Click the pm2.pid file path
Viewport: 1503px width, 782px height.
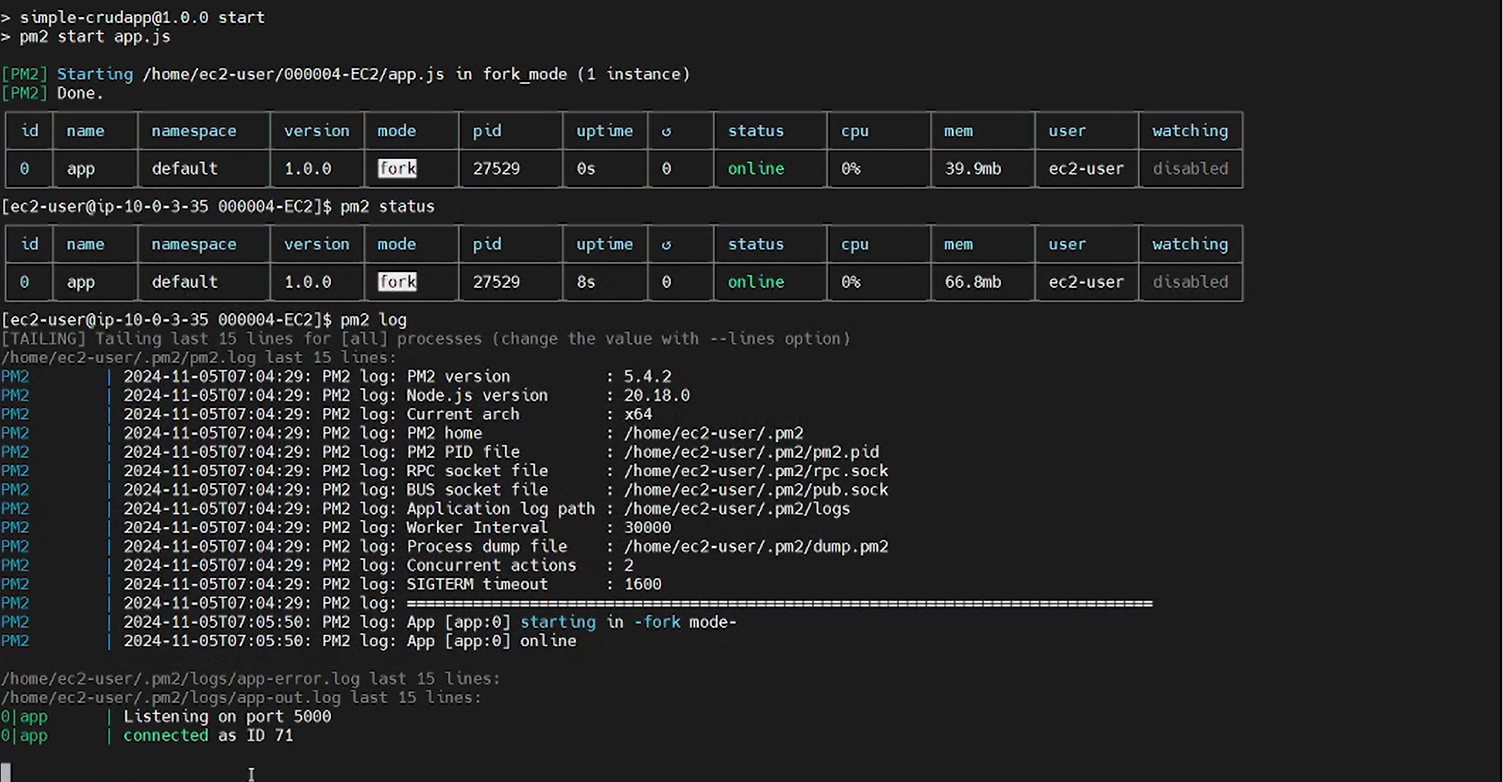click(x=751, y=452)
